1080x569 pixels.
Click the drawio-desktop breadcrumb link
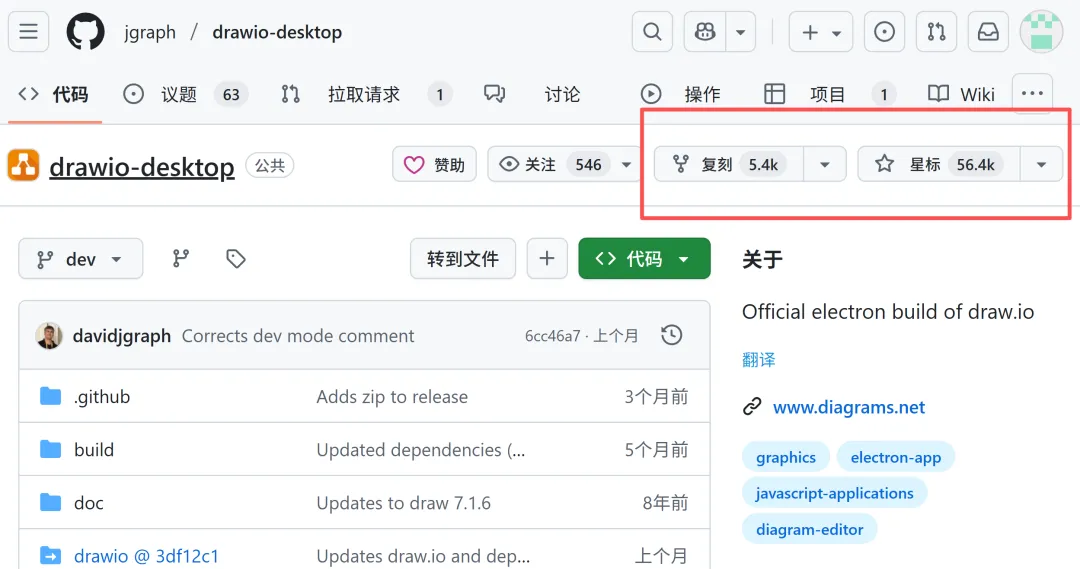(x=277, y=32)
